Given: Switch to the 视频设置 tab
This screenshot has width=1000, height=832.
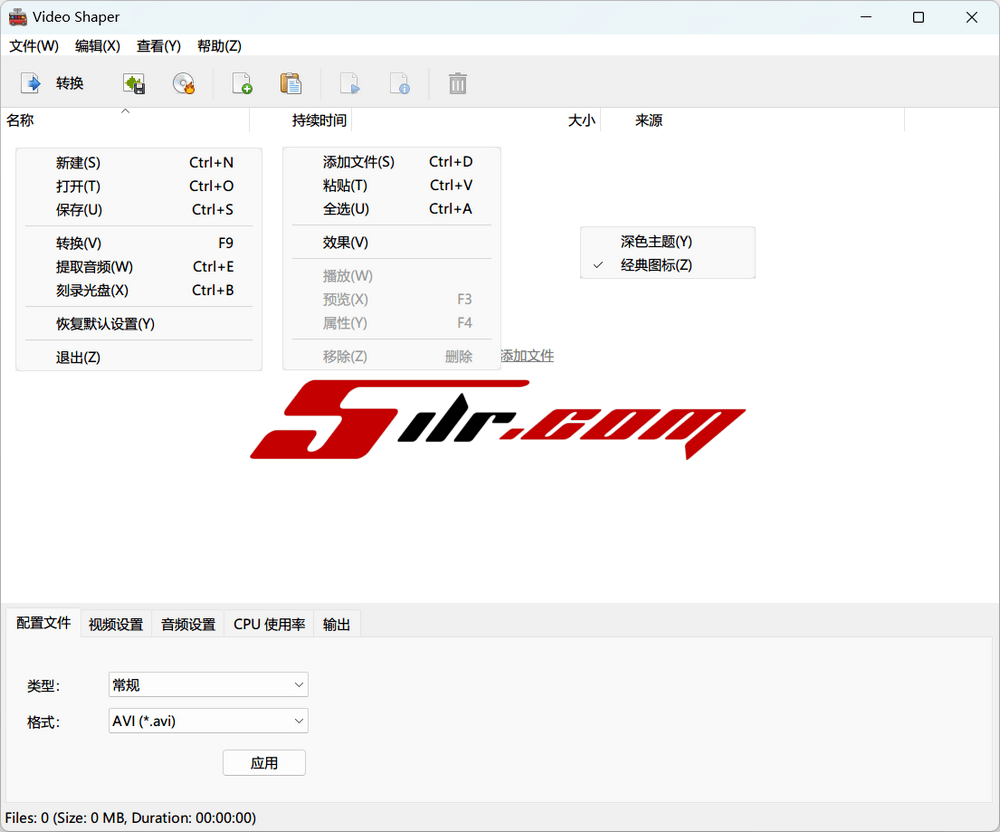Looking at the screenshot, I should pos(116,624).
